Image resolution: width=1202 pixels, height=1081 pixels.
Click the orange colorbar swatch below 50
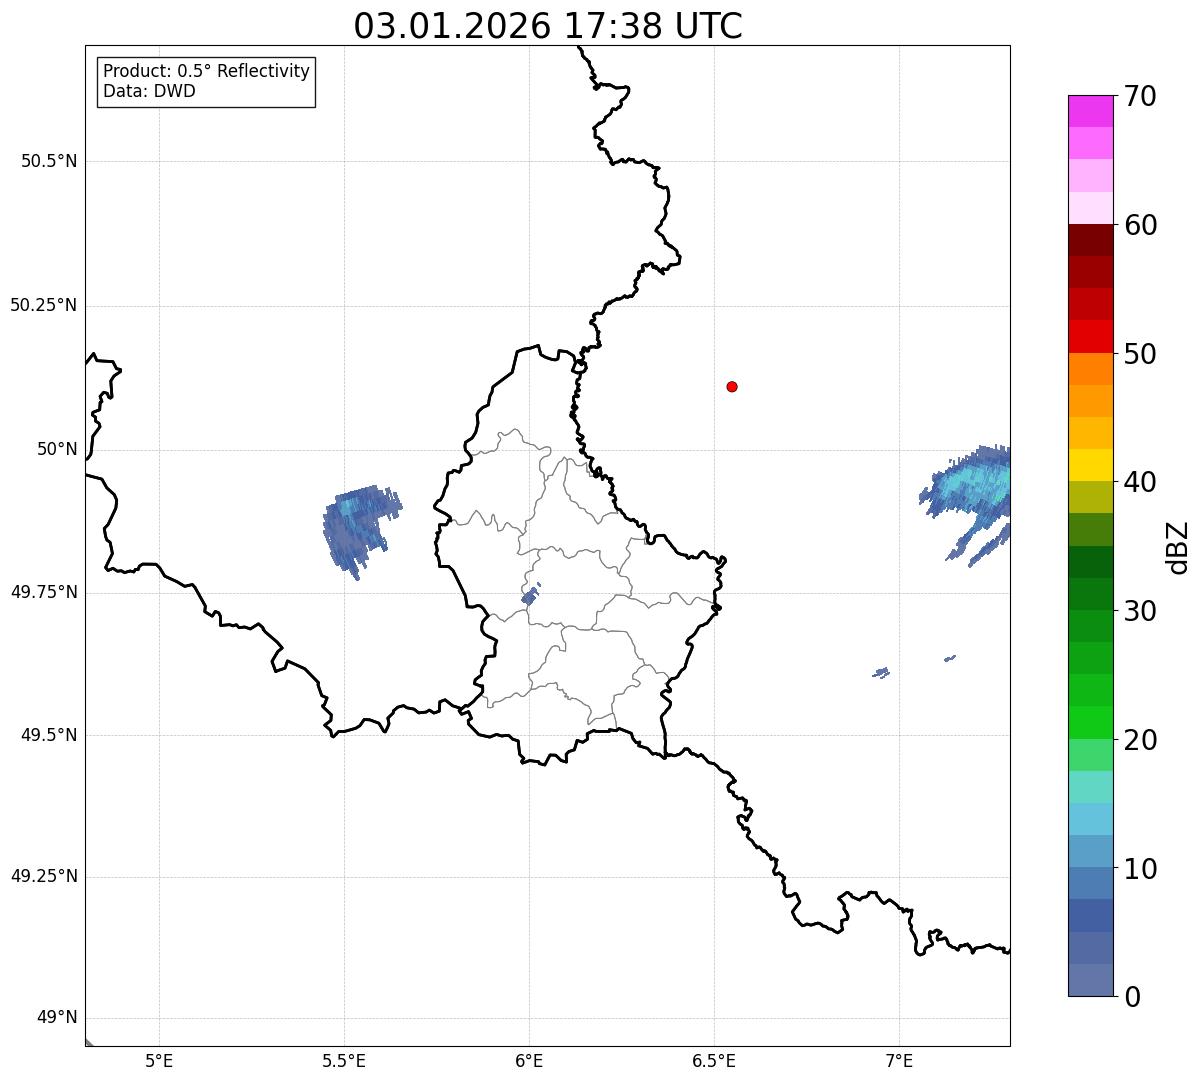1090,369
